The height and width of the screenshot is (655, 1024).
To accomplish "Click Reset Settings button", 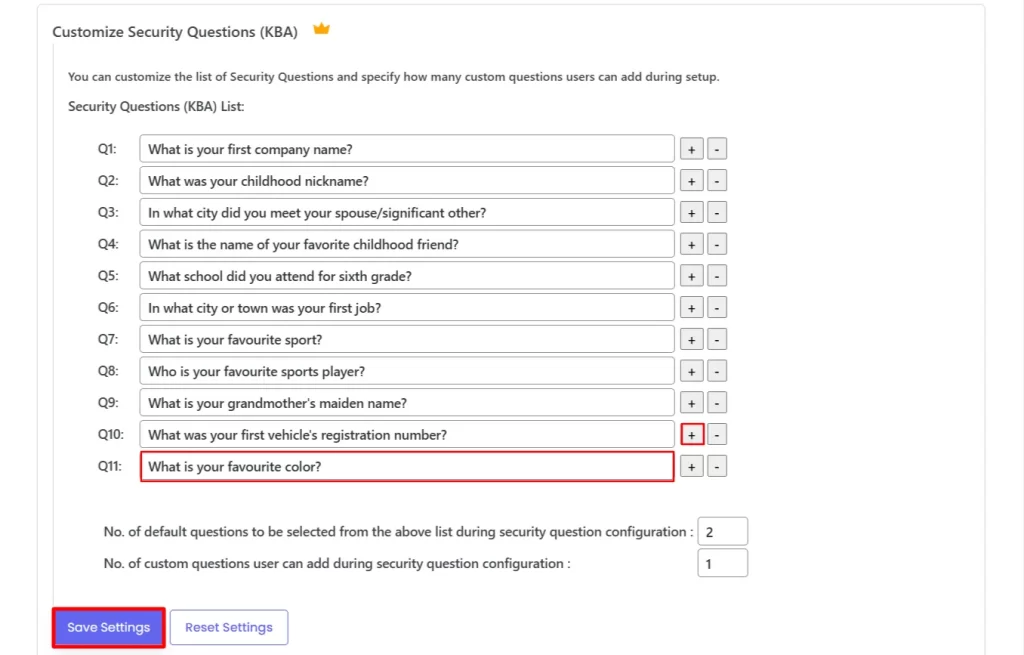I will pos(229,628).
